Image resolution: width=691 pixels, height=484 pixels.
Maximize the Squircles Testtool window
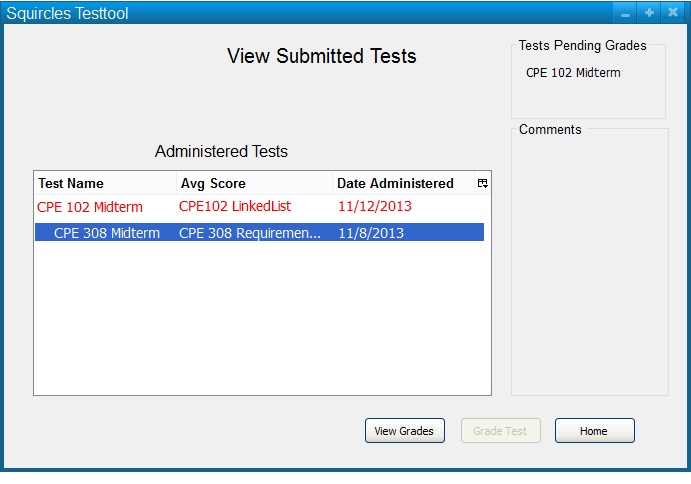point(649,14)
